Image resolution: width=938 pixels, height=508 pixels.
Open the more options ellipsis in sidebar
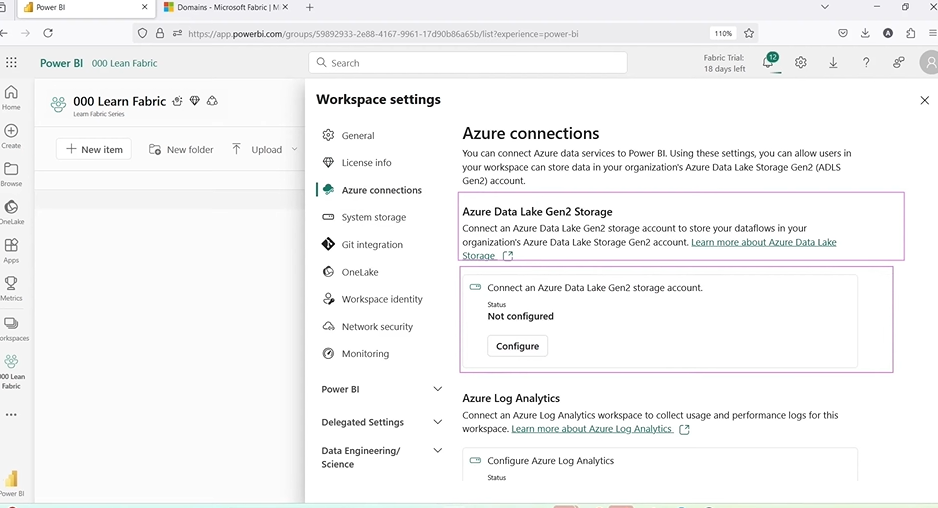[x=11, y=415]
